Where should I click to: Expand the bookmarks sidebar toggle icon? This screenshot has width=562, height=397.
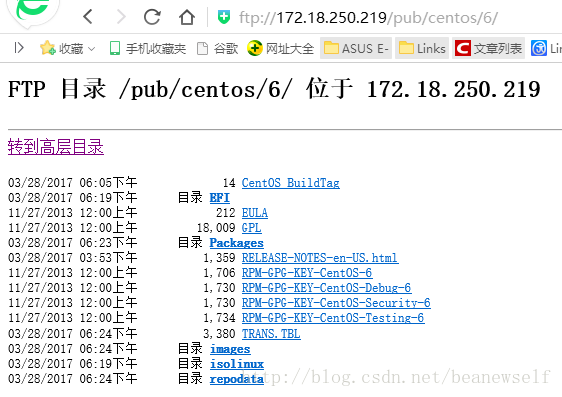[x=19, y=48]
